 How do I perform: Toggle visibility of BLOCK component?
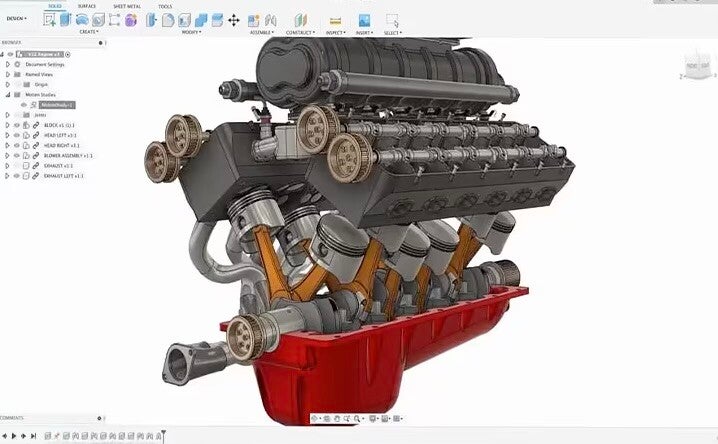click(17, 125)
